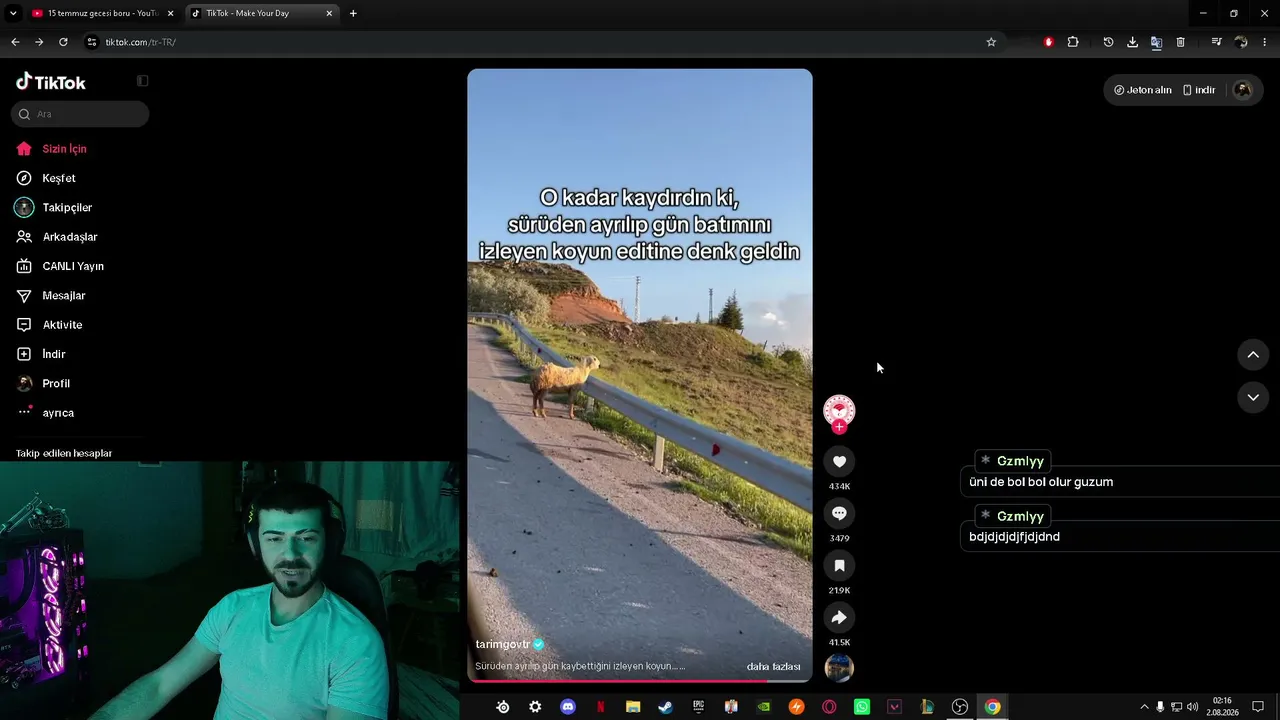Open WhatsApp from the taskbar

point(862,707)
